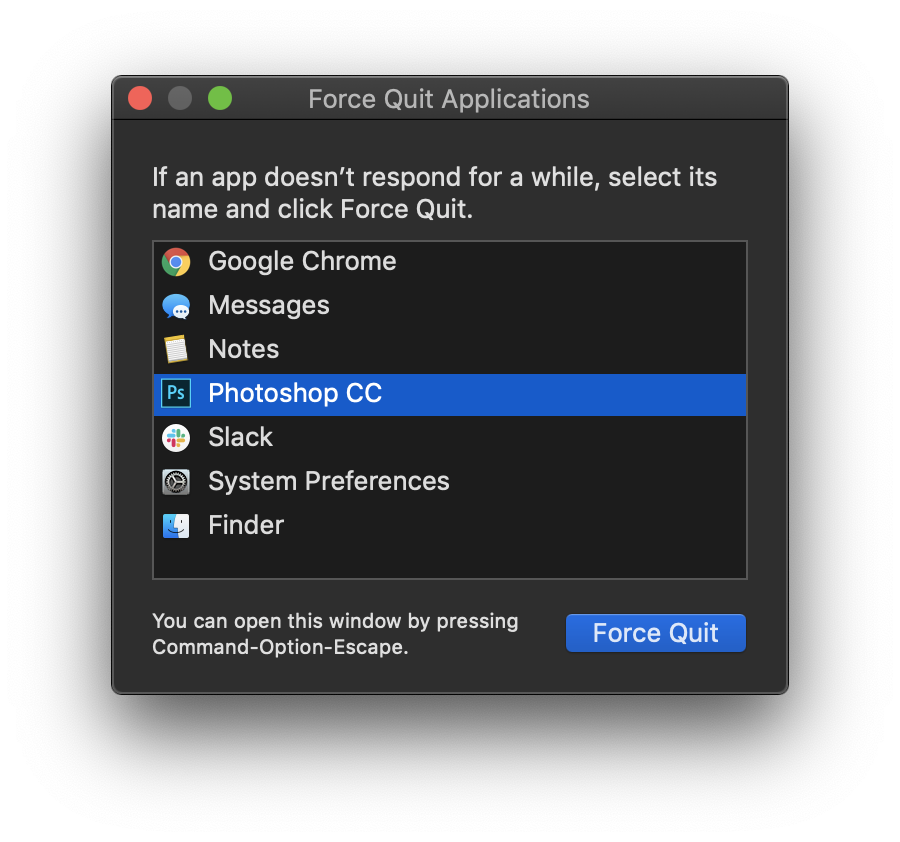Choose Notes from the app list
Image resolution: width=900 pixels, height=842 pixels.
(x=449, y=350)
